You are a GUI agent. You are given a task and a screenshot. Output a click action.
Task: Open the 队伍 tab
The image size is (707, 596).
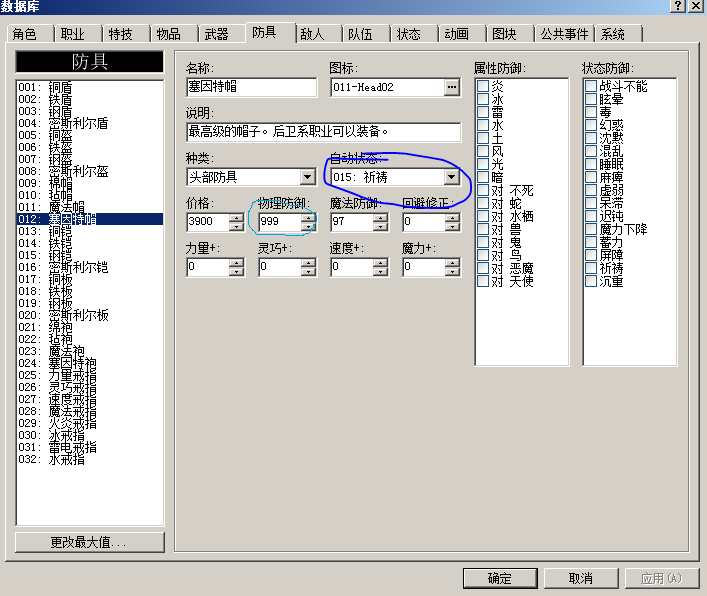click(x=365, y=34)
